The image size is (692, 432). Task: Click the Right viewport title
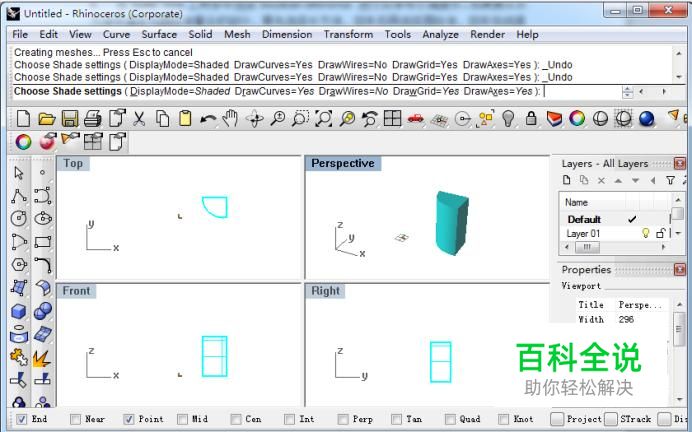325,291
